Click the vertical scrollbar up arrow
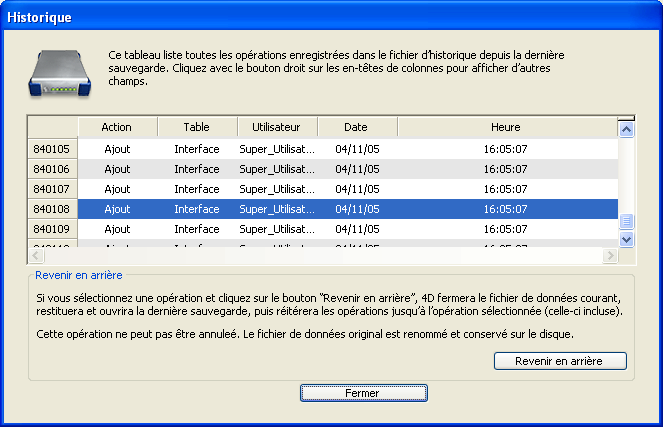 coord(626,128)
